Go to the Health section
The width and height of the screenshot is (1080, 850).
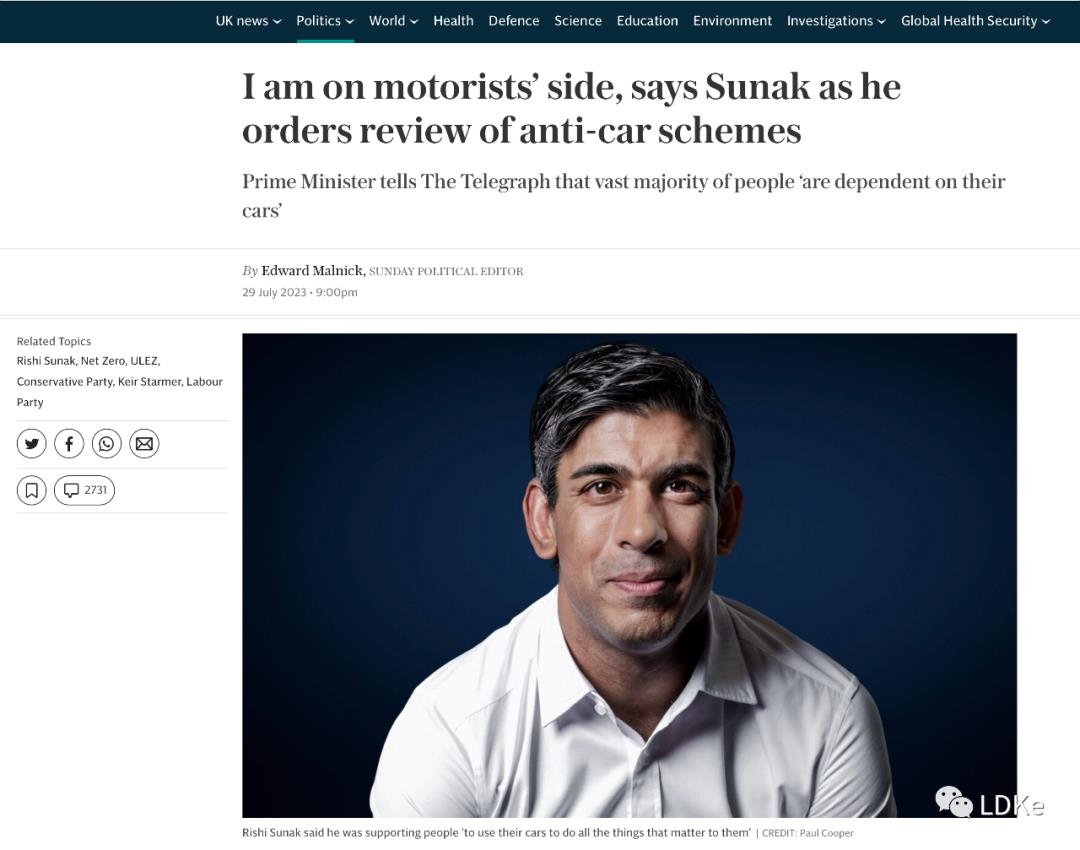tap(453, 21)
